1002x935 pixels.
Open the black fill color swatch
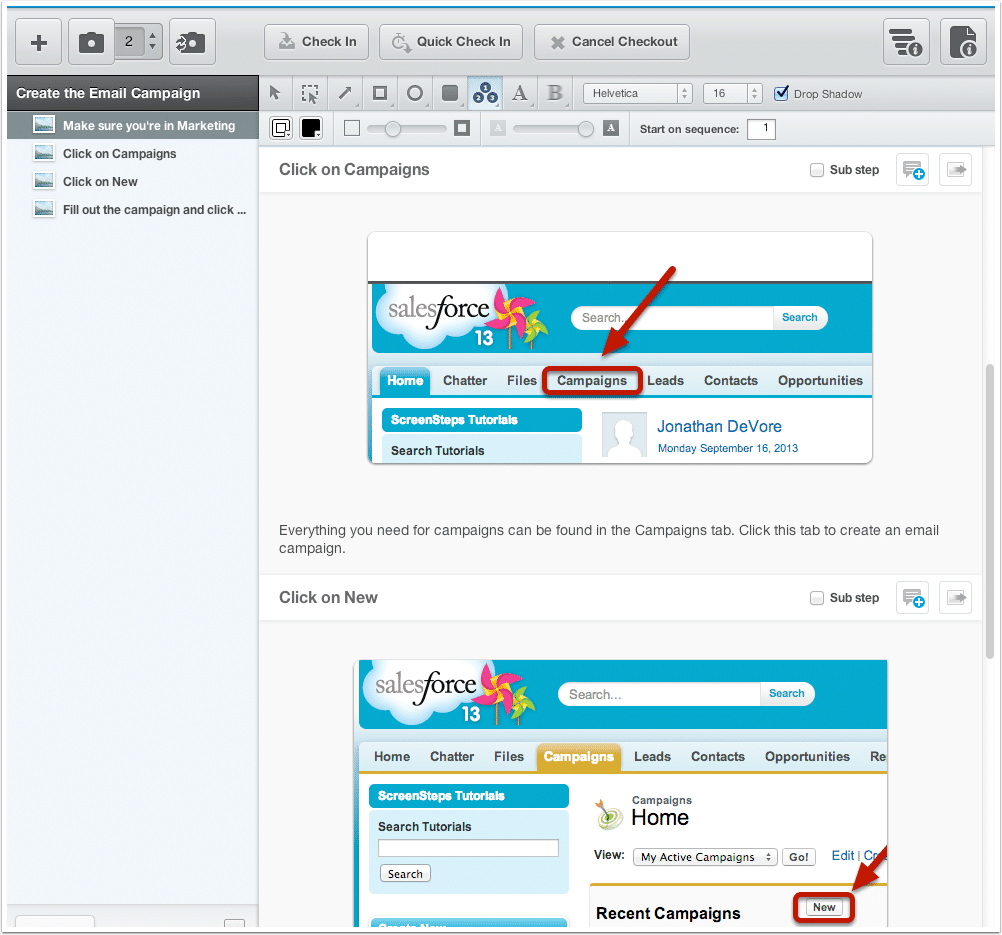(x=311, y=128)
